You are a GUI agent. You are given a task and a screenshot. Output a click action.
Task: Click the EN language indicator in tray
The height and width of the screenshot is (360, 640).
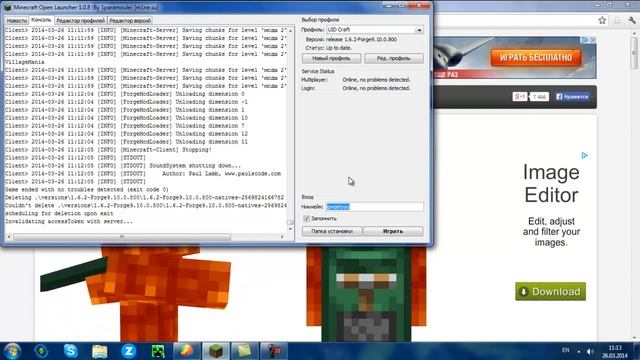tap(565, 350)
